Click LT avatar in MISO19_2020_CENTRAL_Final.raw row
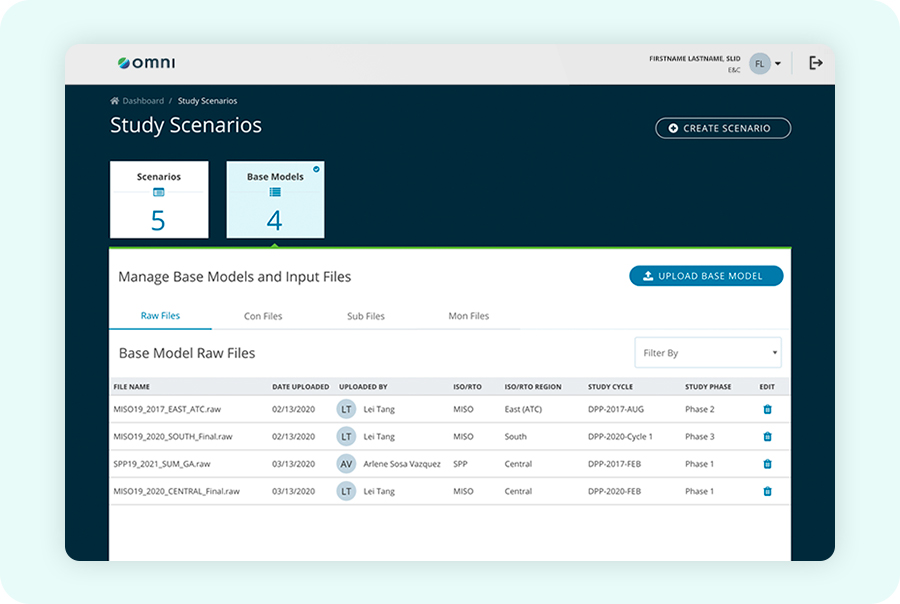900x604 pixels. (x=346, y=491)
